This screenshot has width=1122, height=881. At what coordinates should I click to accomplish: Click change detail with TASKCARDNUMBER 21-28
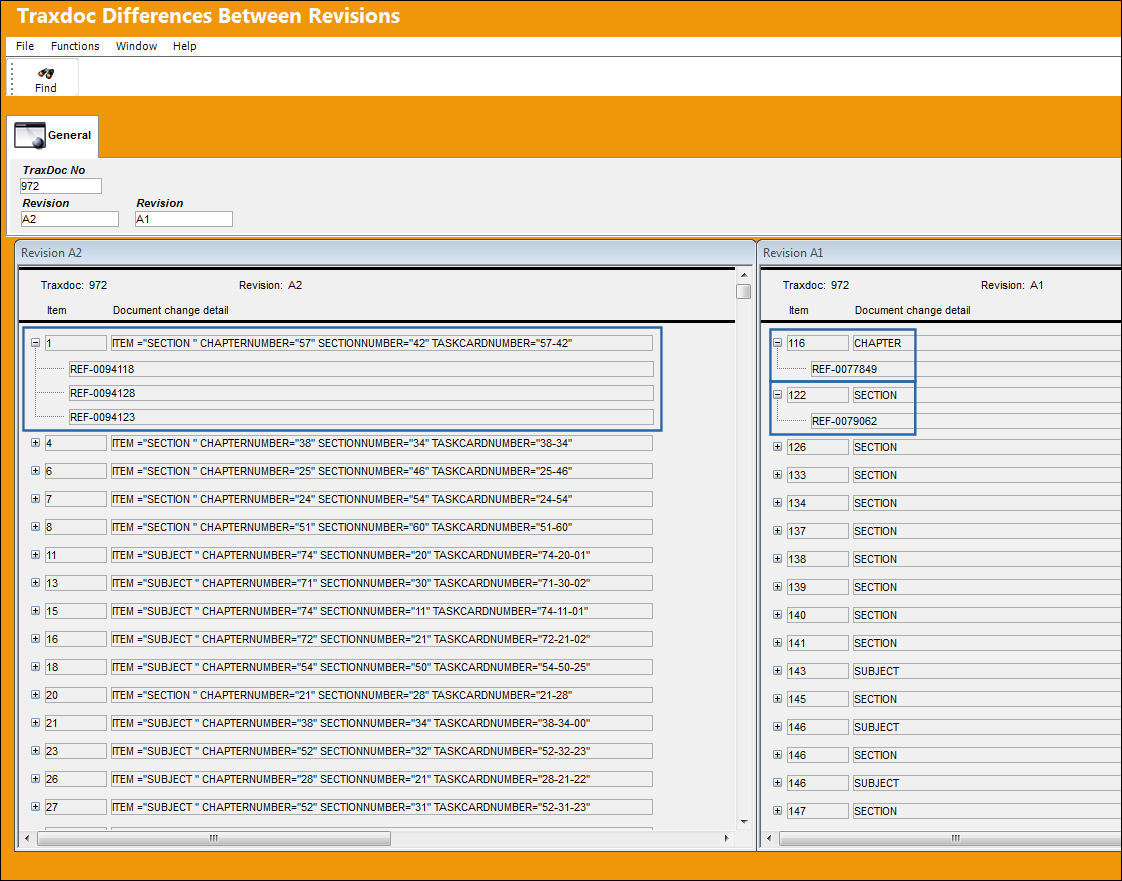[x=381, y=694]
